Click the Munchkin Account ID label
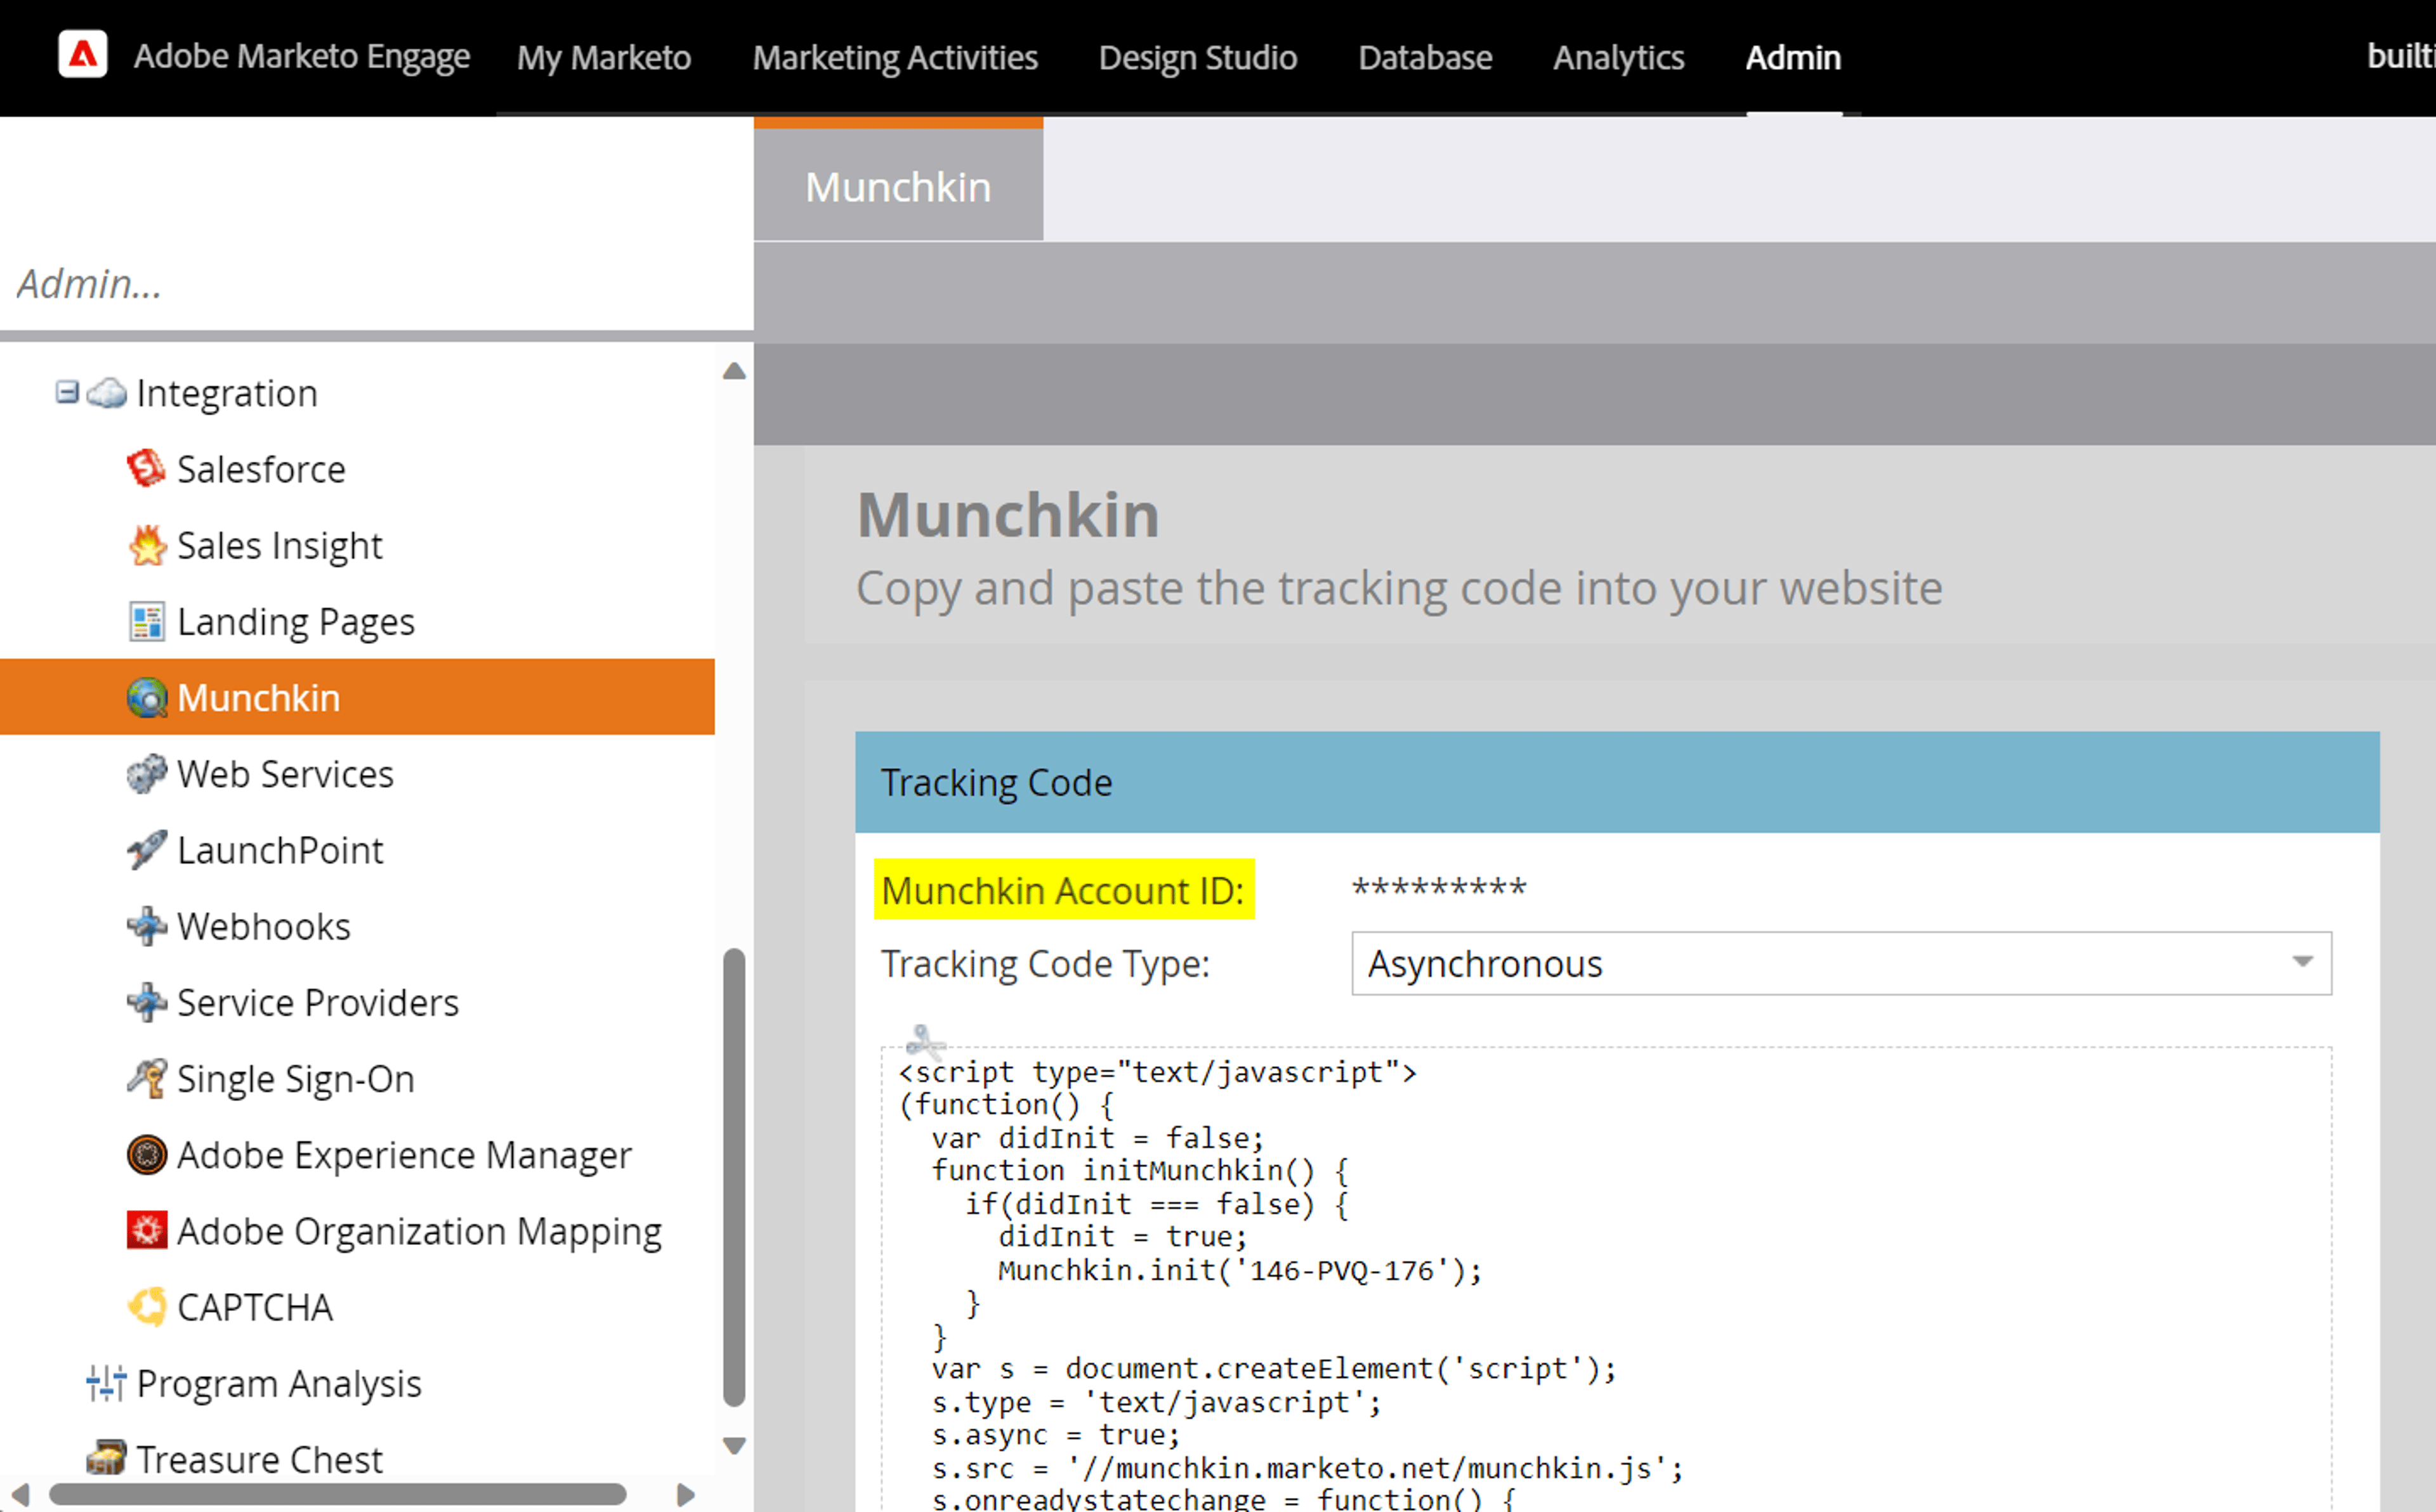 coord(1063,889)
